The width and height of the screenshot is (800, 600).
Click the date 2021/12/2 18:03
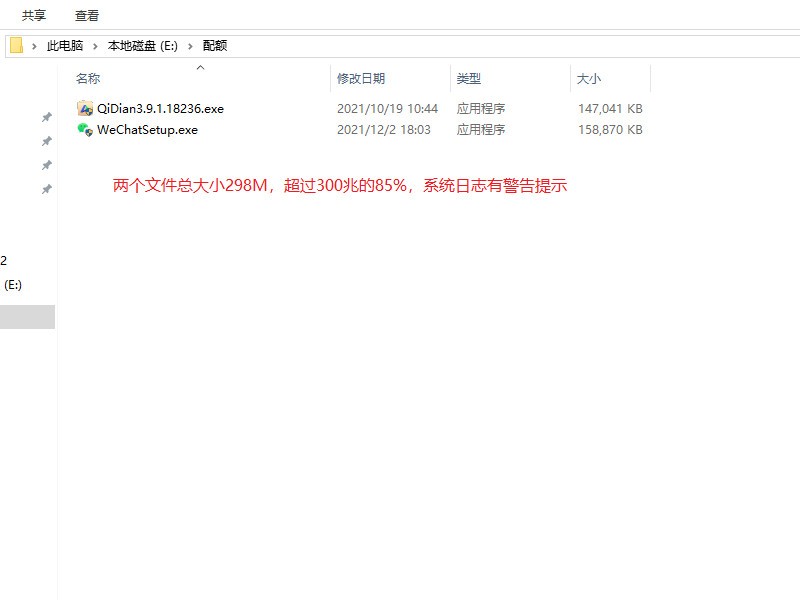pyautogui.click(x=384, y=130)
